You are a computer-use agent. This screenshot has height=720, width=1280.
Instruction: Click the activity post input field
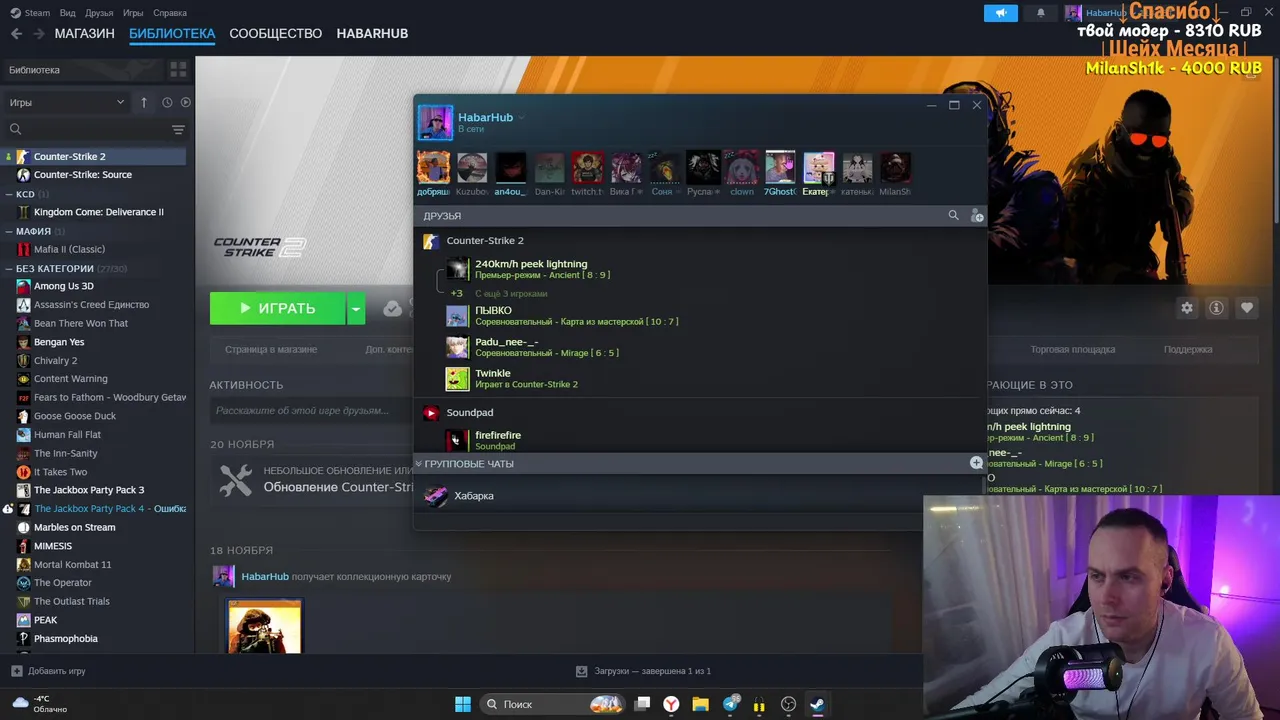312,410
